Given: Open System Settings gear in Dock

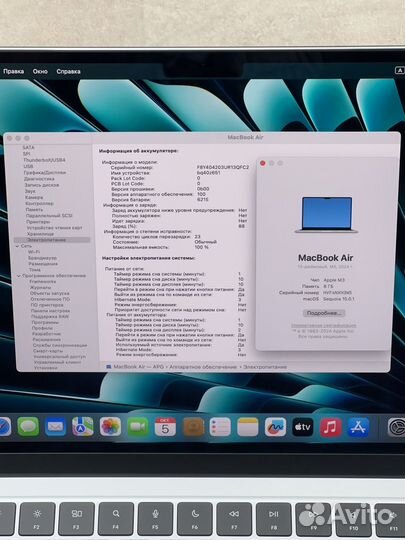Looking at the screenshot, I should [x=397, y=427].
